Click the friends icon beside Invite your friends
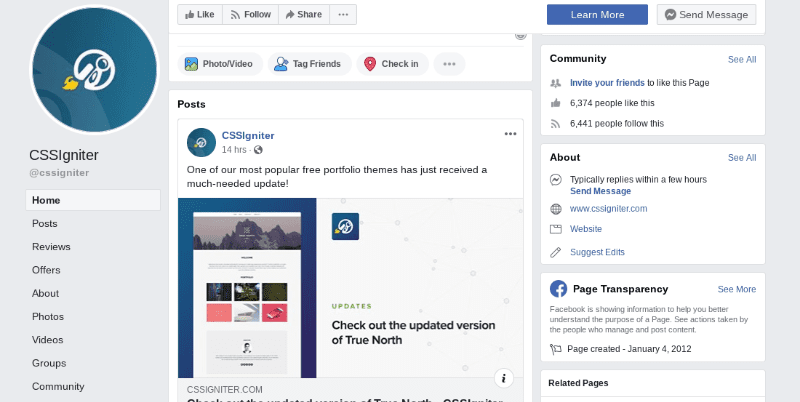 [556, 83]
